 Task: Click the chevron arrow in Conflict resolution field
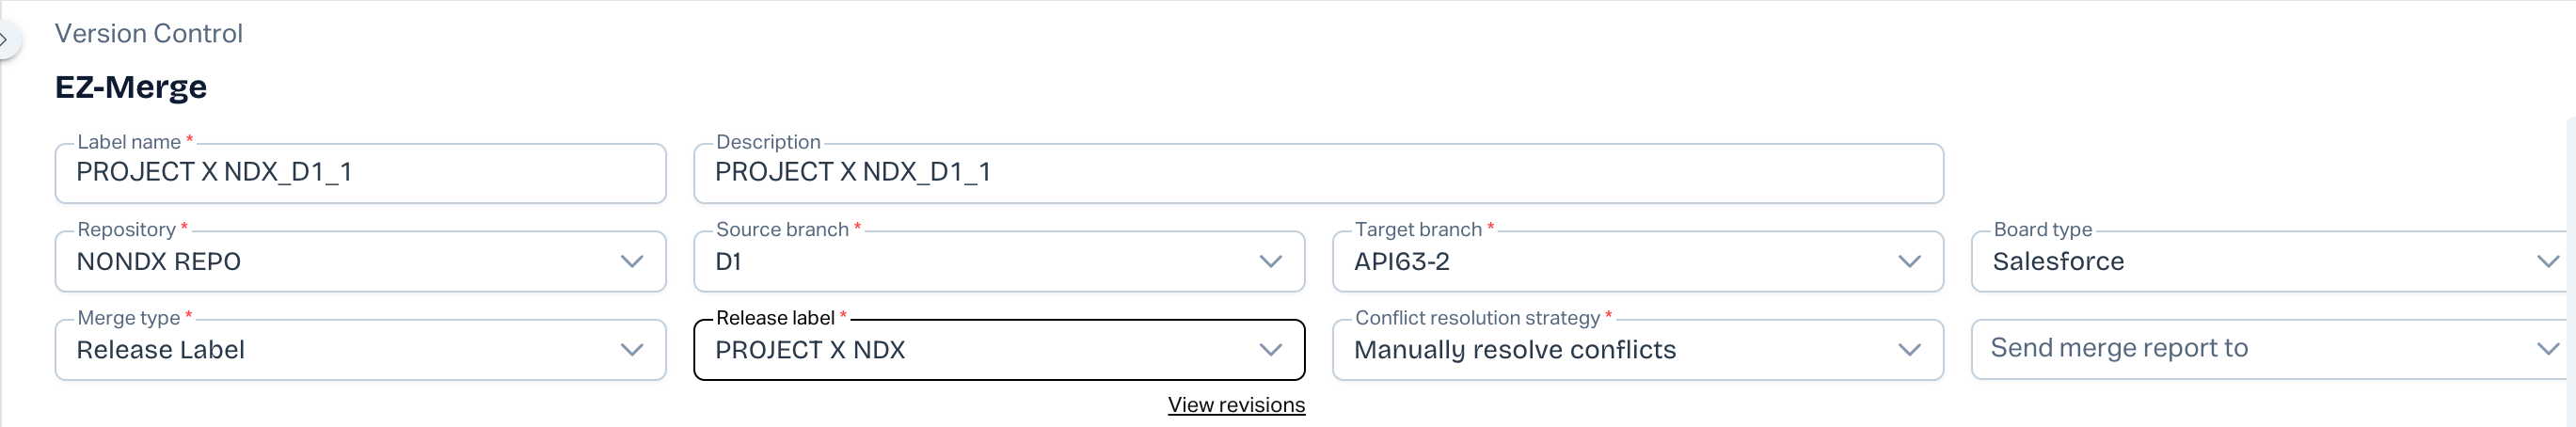tap(1910, 350)
